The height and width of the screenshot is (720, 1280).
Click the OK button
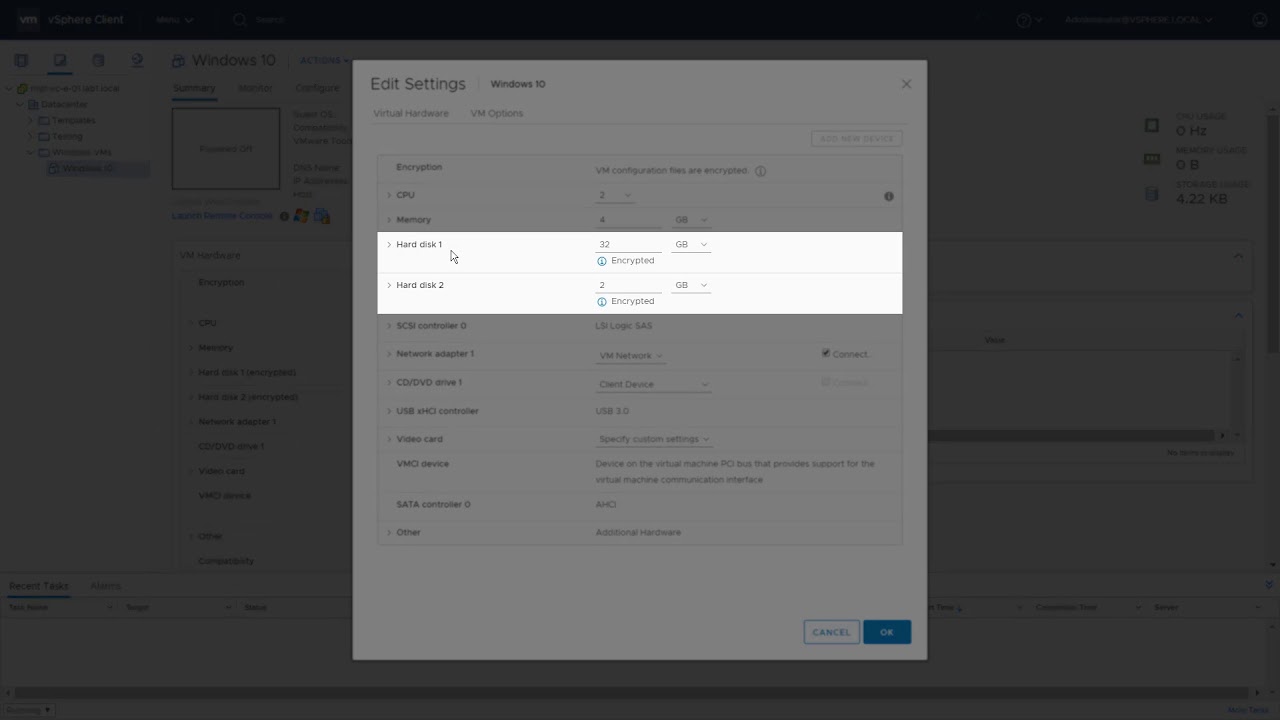[x=886, y=632]
